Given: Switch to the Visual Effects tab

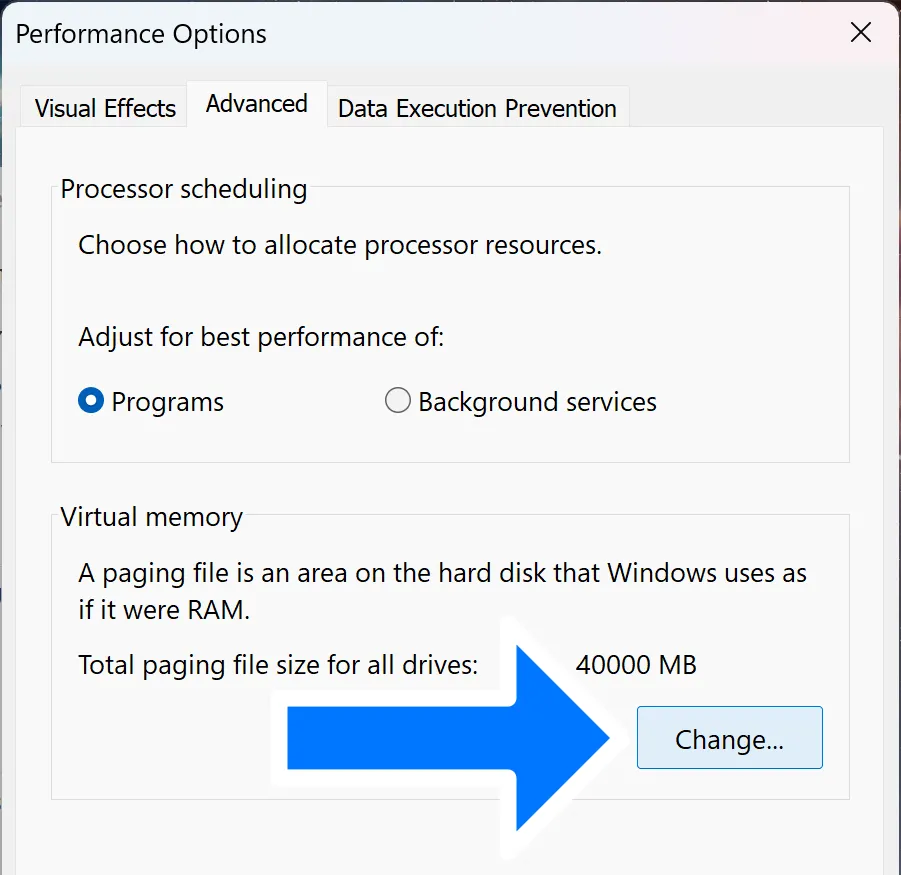Looking at the screenshot, I should (105, 109).
